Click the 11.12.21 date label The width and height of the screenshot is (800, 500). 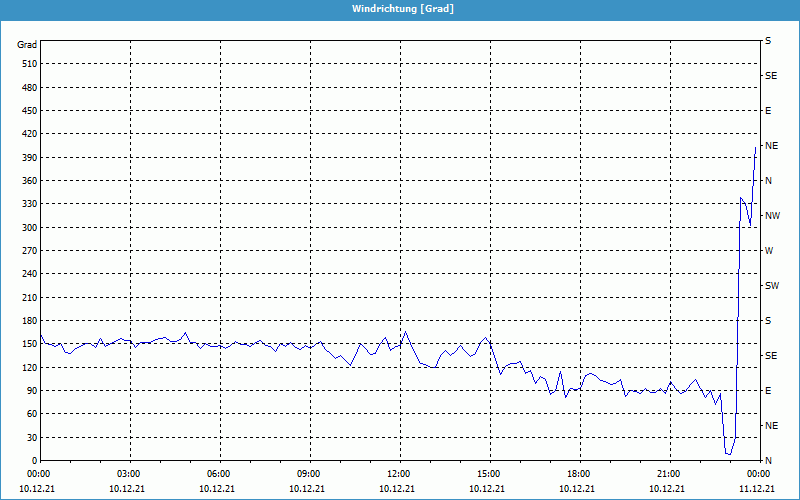pyautogui.click(x=757, y=489)
